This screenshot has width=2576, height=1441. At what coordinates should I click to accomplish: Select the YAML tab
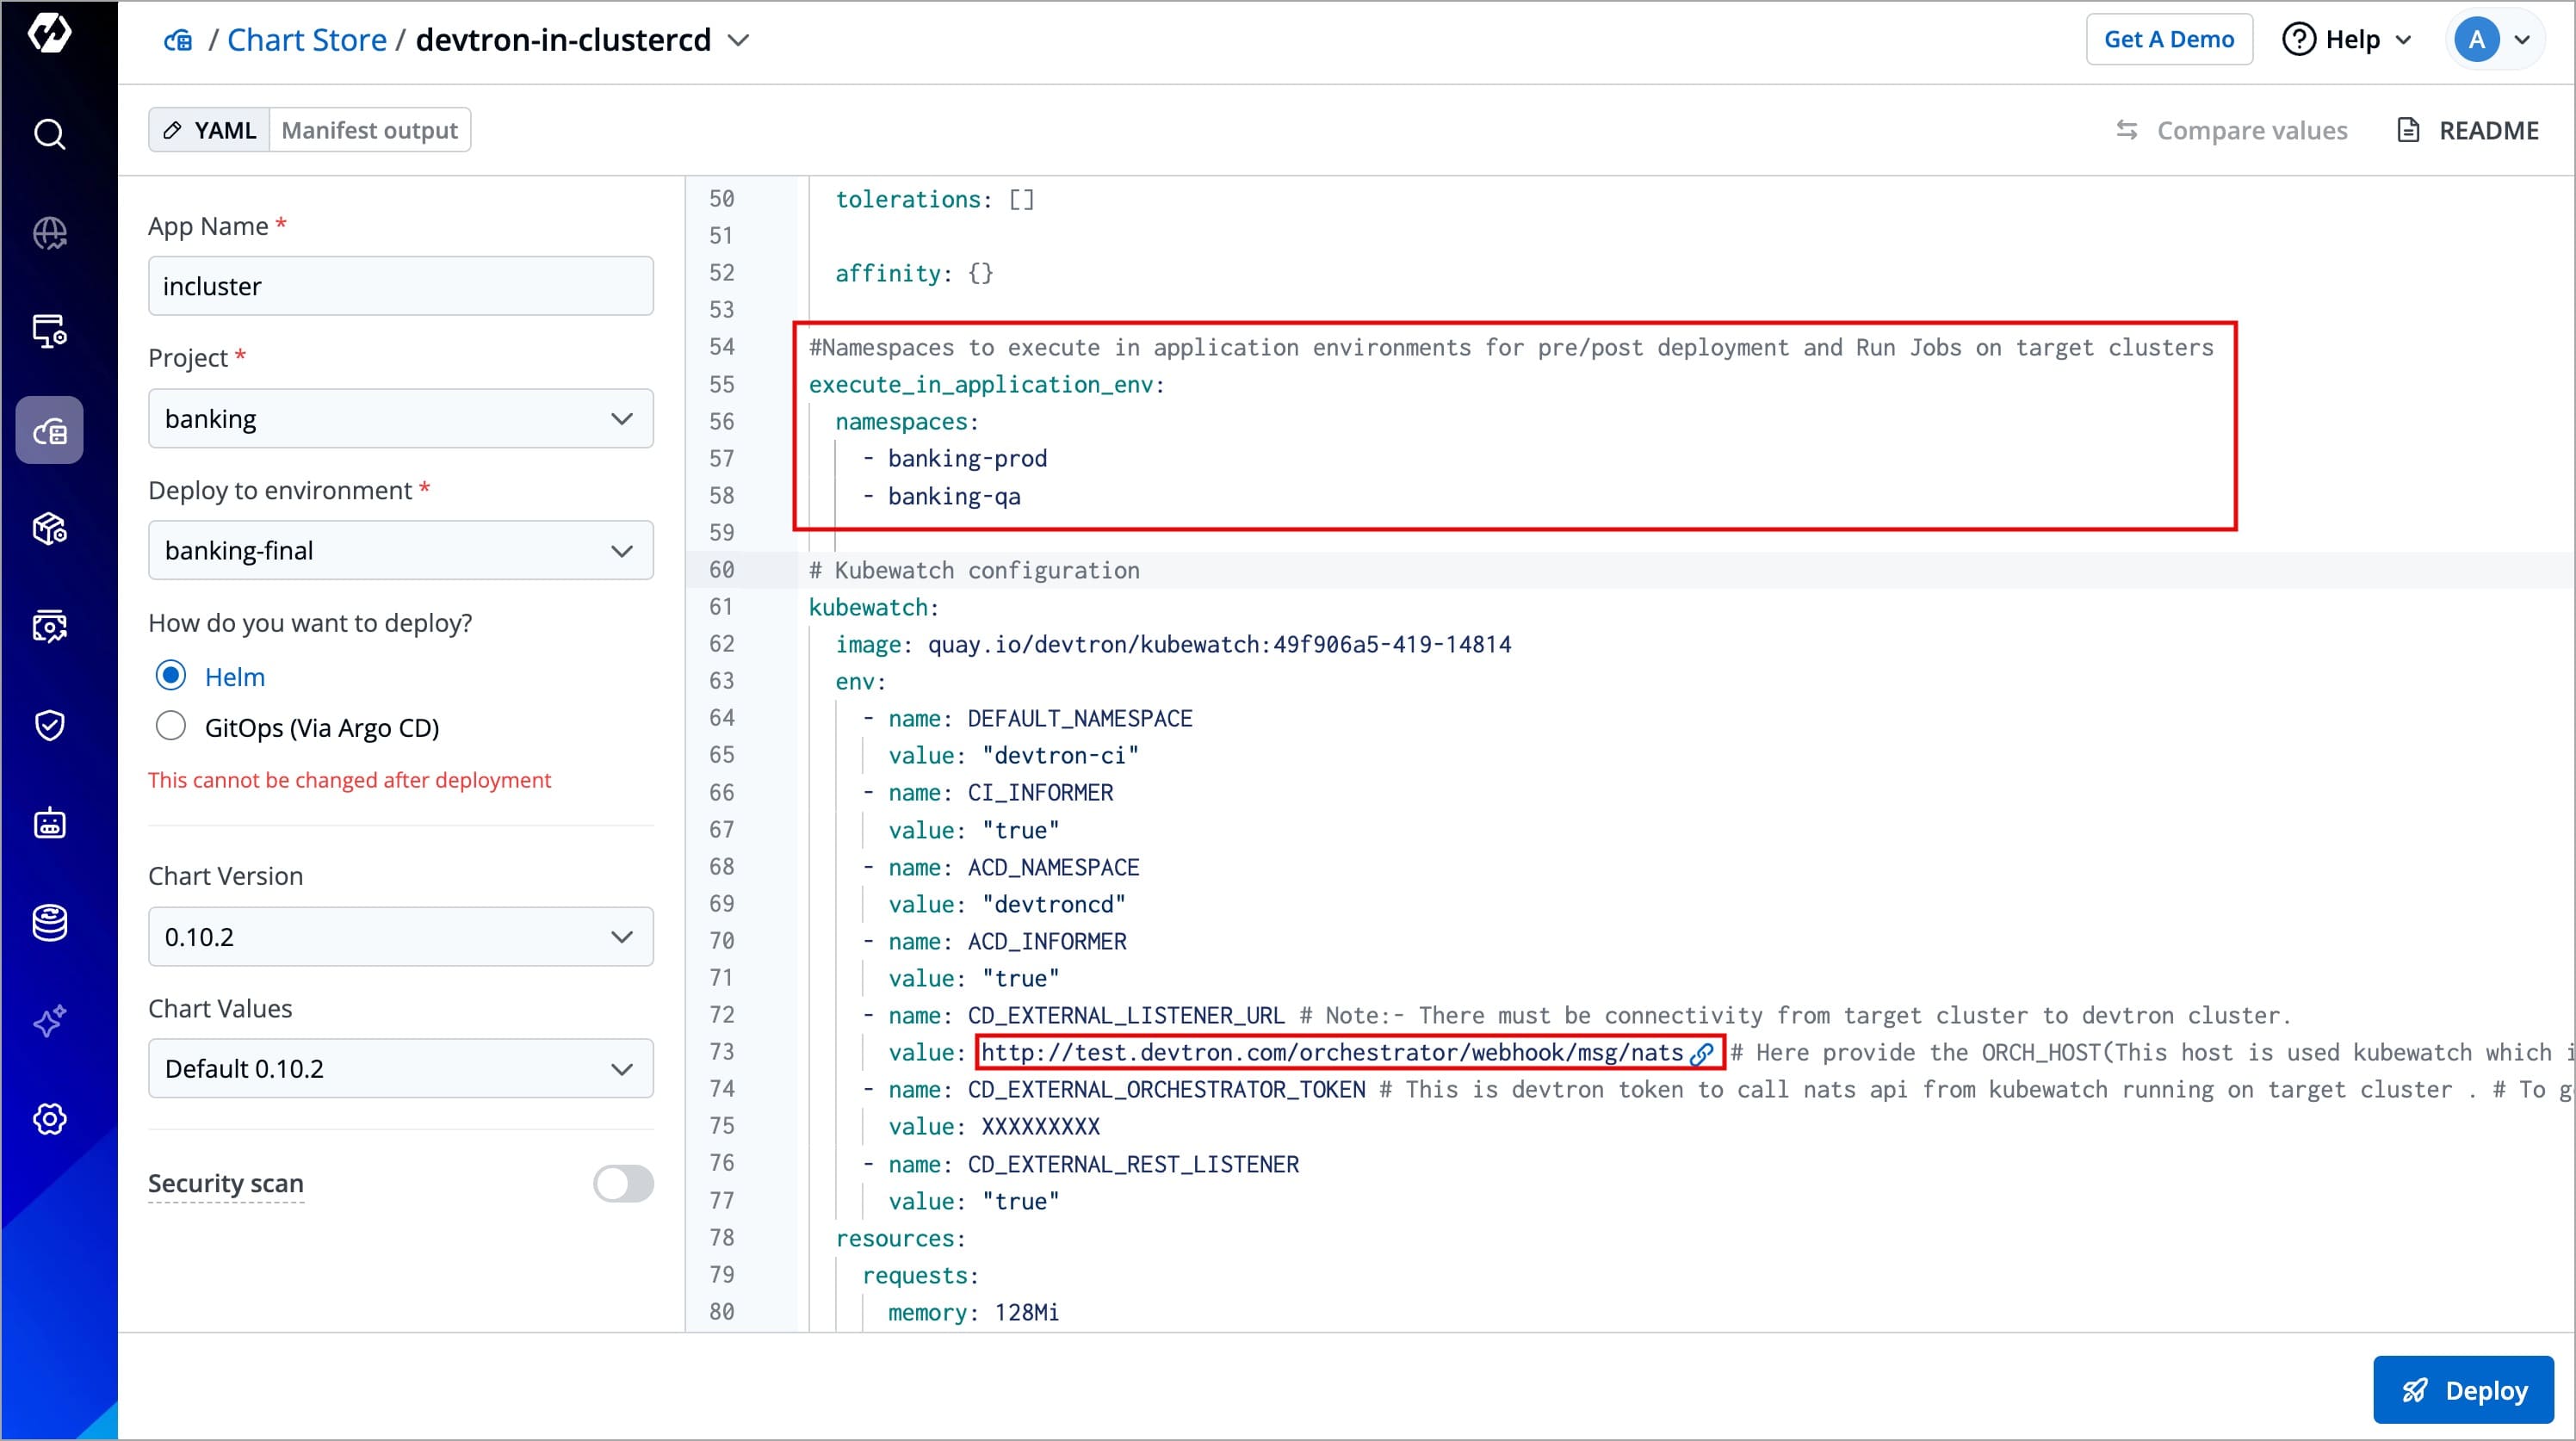[210, 130]
